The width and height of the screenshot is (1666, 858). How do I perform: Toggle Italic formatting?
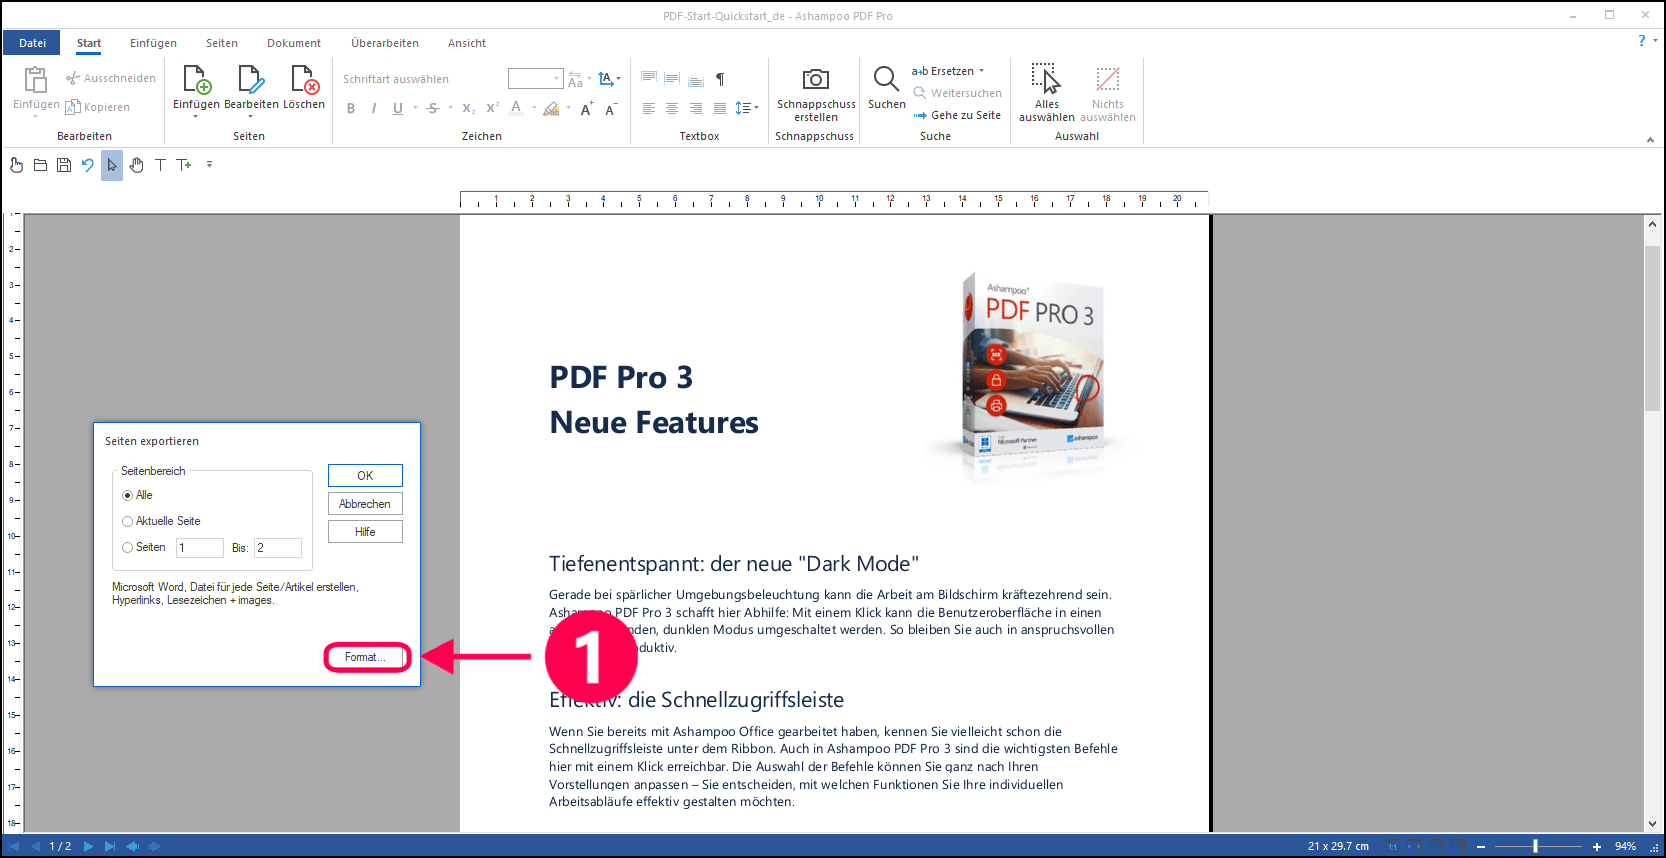coord(374,108)
